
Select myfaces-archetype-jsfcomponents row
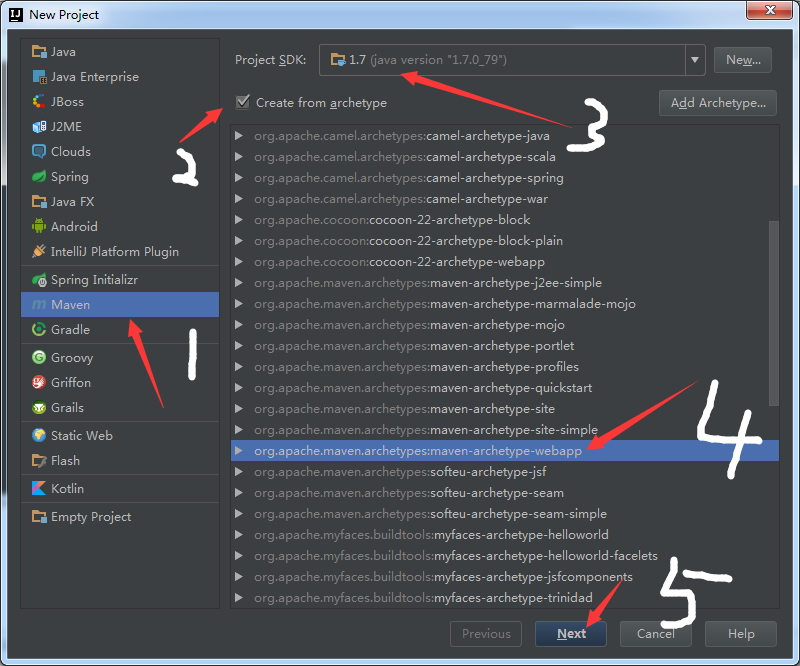point(505,577)
